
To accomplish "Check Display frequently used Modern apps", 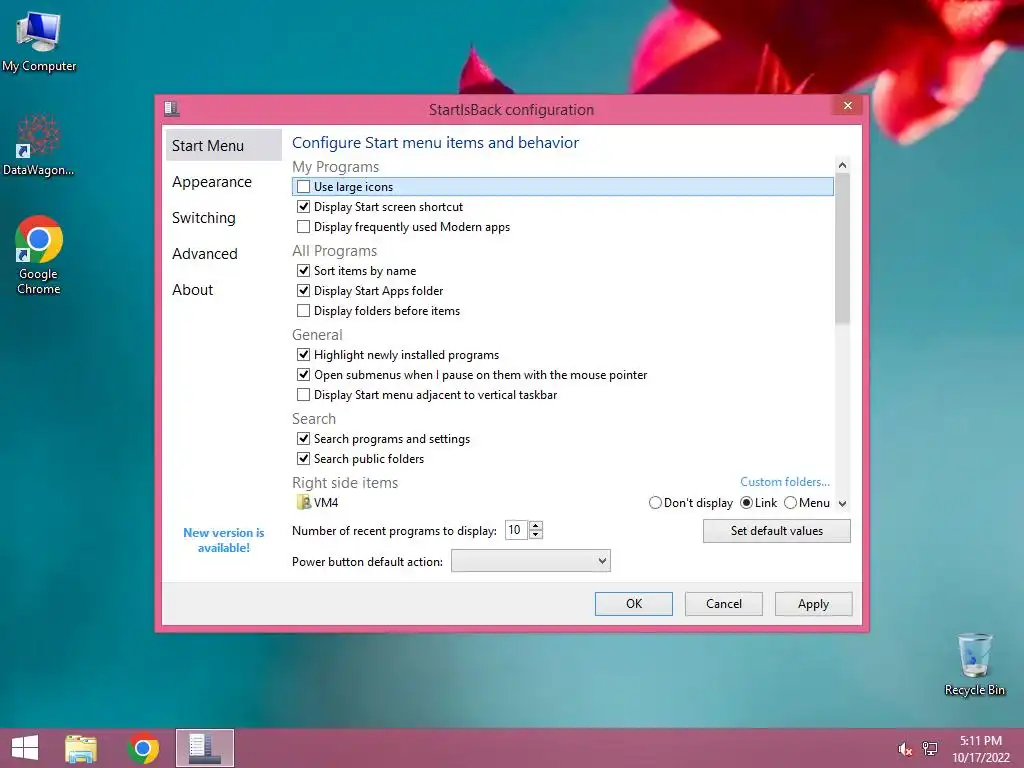I will tap(303, 227).
